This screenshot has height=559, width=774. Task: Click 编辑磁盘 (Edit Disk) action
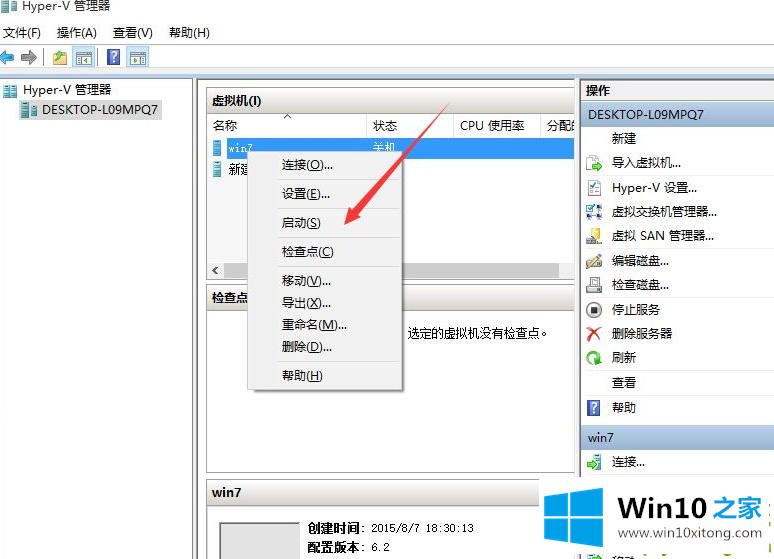[x=640, y=261]
